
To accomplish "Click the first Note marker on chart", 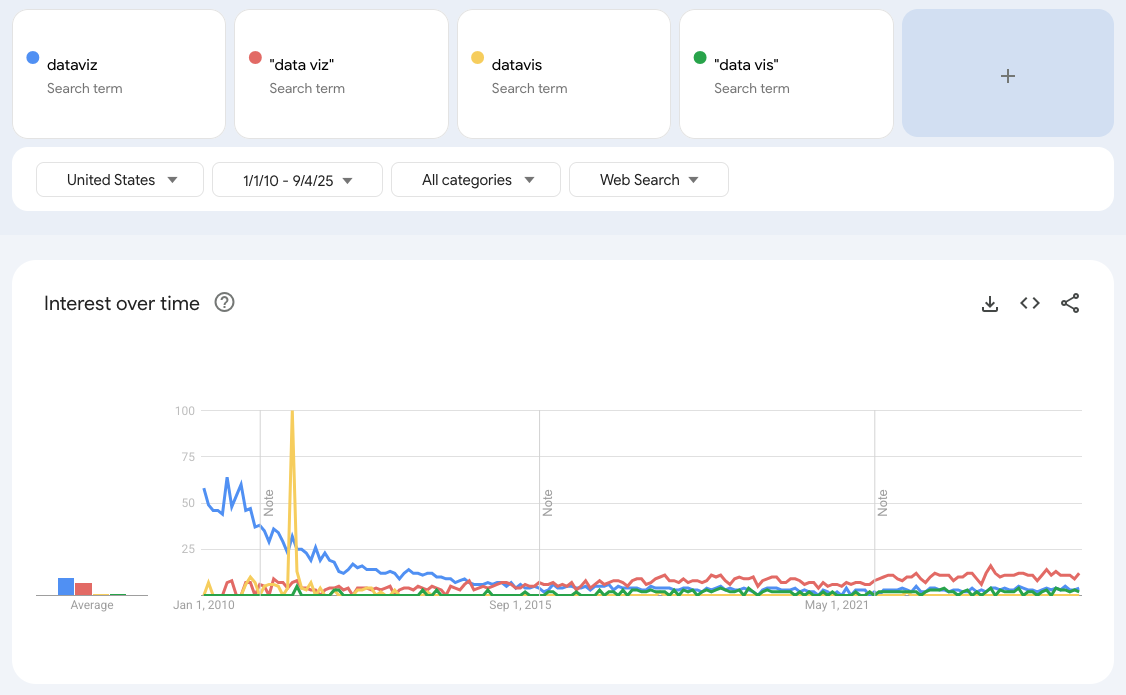I will click(x=268, y=502).
